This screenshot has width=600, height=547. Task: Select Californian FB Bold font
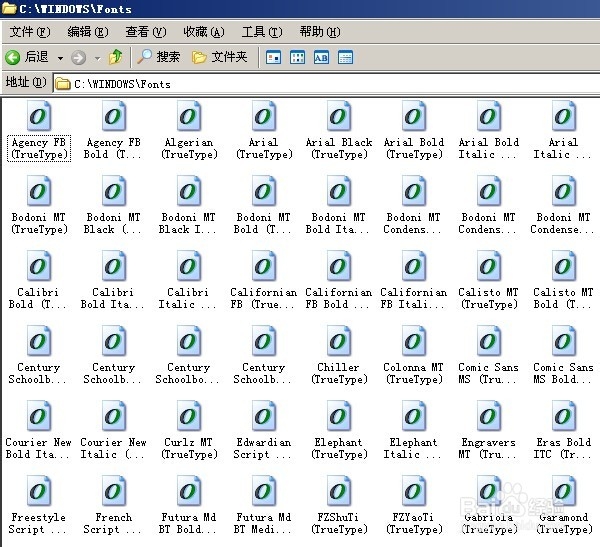point(339,280)
